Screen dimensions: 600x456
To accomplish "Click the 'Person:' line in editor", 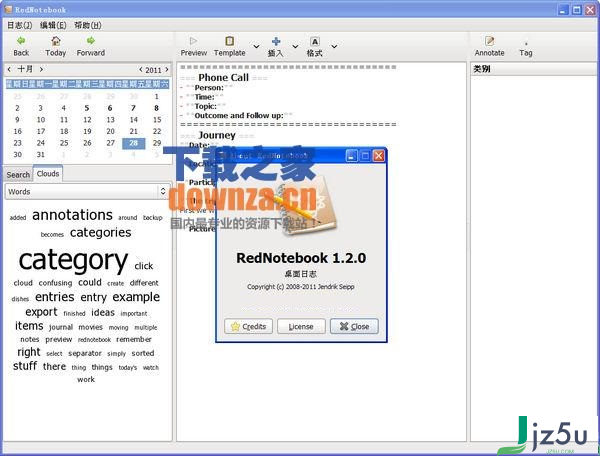I will click(209, 88).
